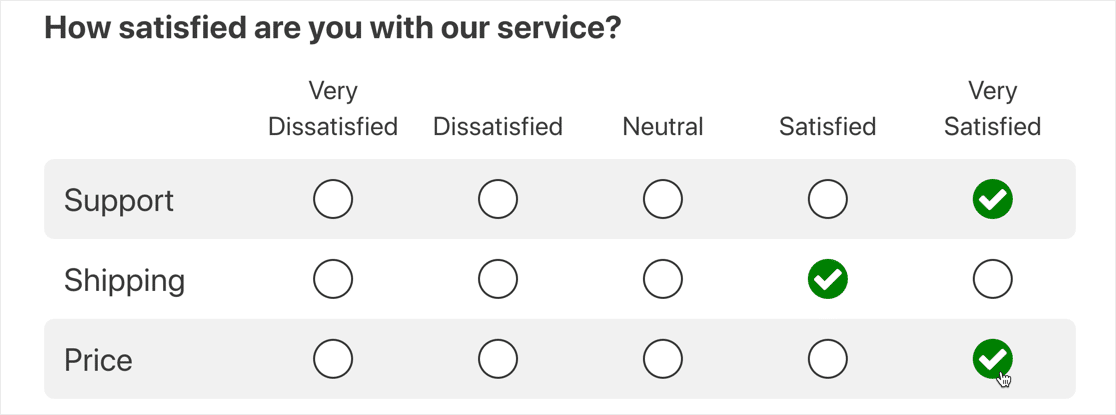Click the Price row label
The width and height of the screenshot is (1116, 415).
[98, 360]
